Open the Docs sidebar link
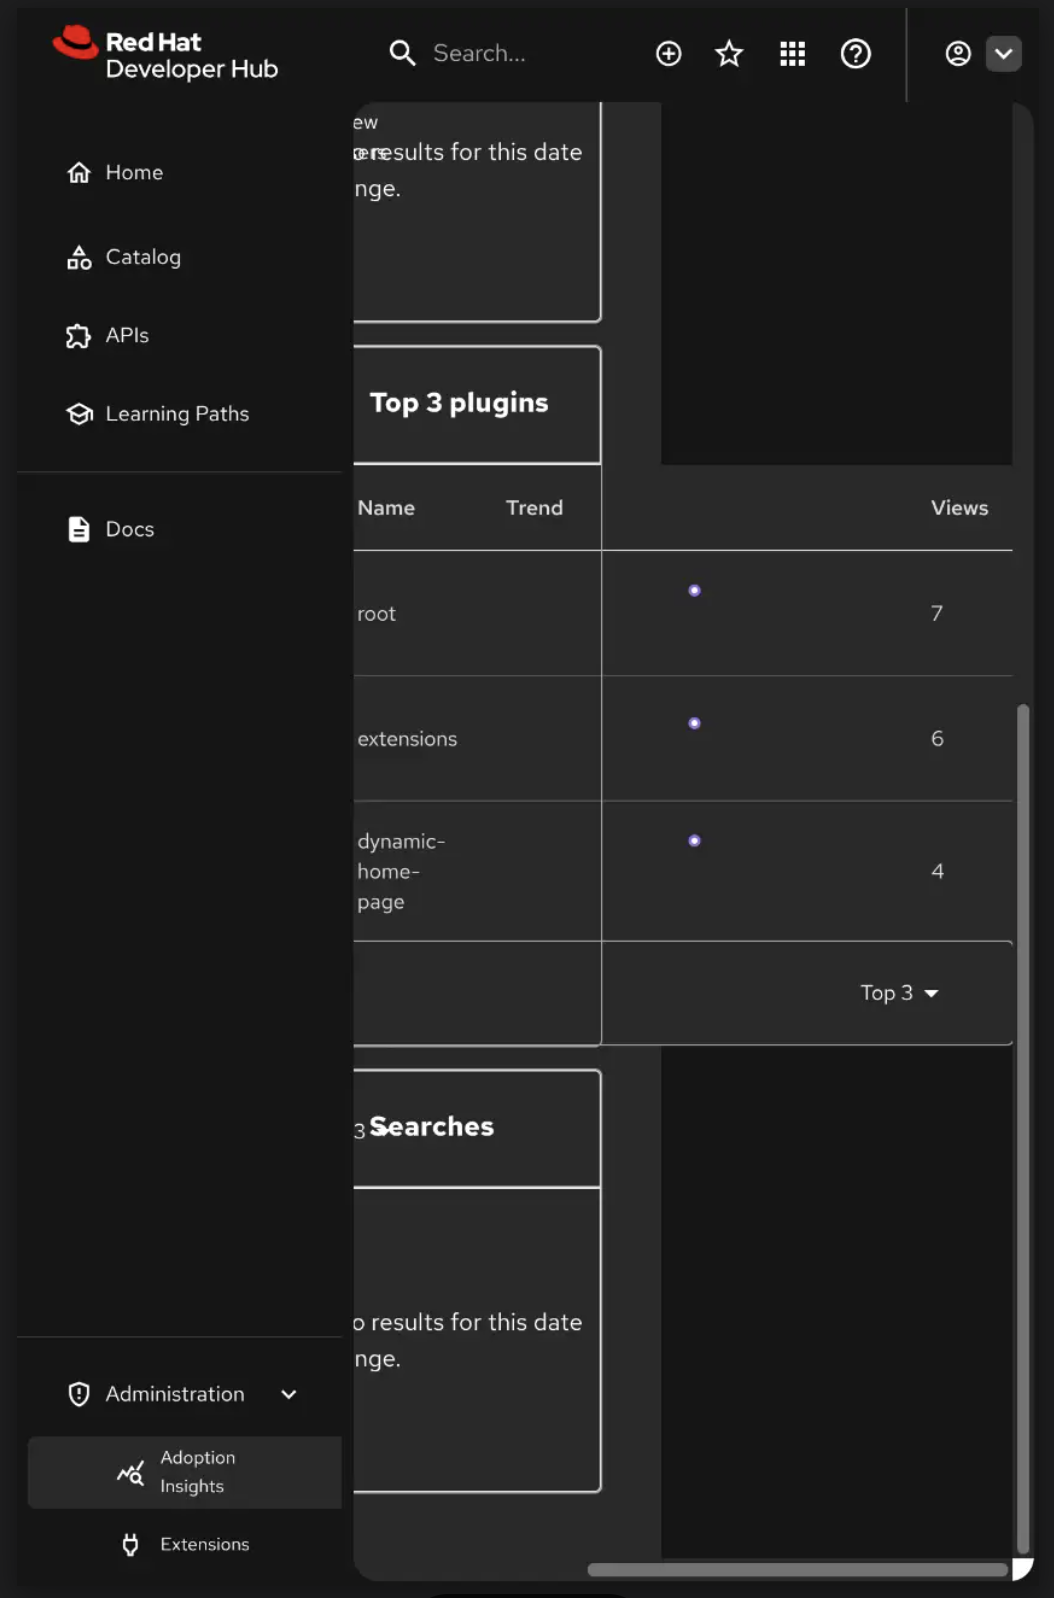 (130, 529)
